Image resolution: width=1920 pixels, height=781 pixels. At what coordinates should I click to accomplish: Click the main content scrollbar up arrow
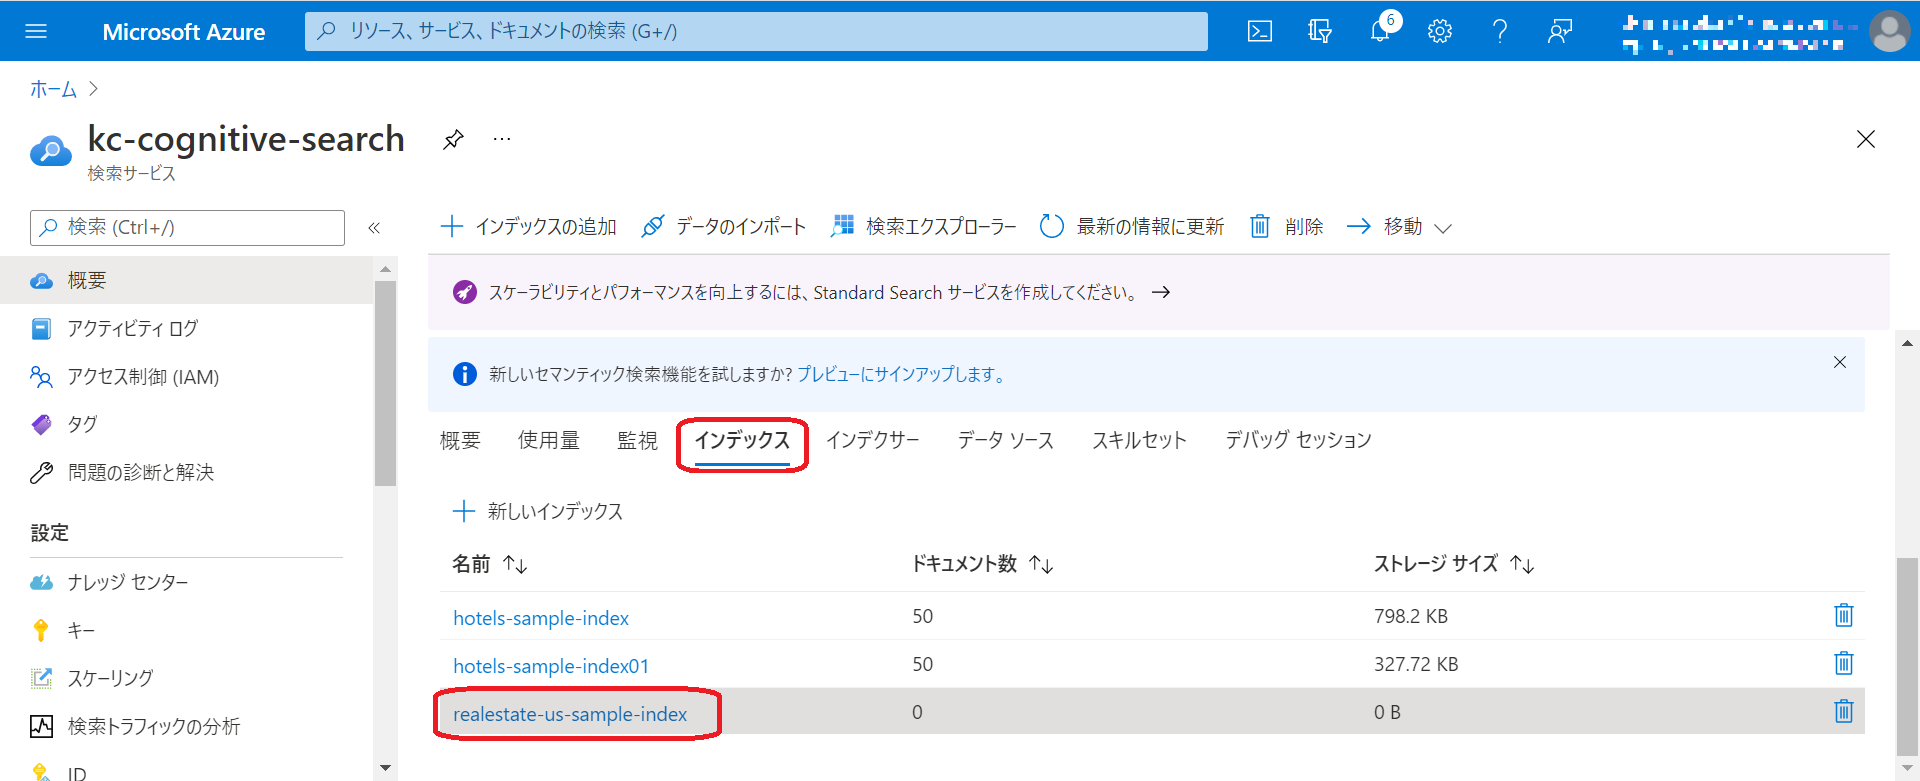tap(1908, 343)
